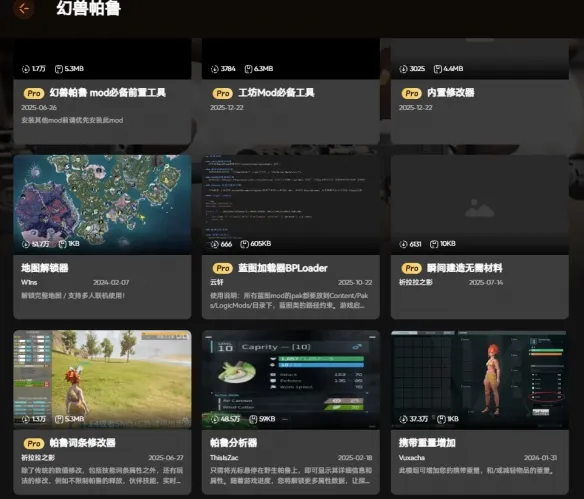Image resolution: width=584 pixels, height=499 pixels.
Task: Click description 安装其他mod前请优先安装此mod
Action: 72,120
